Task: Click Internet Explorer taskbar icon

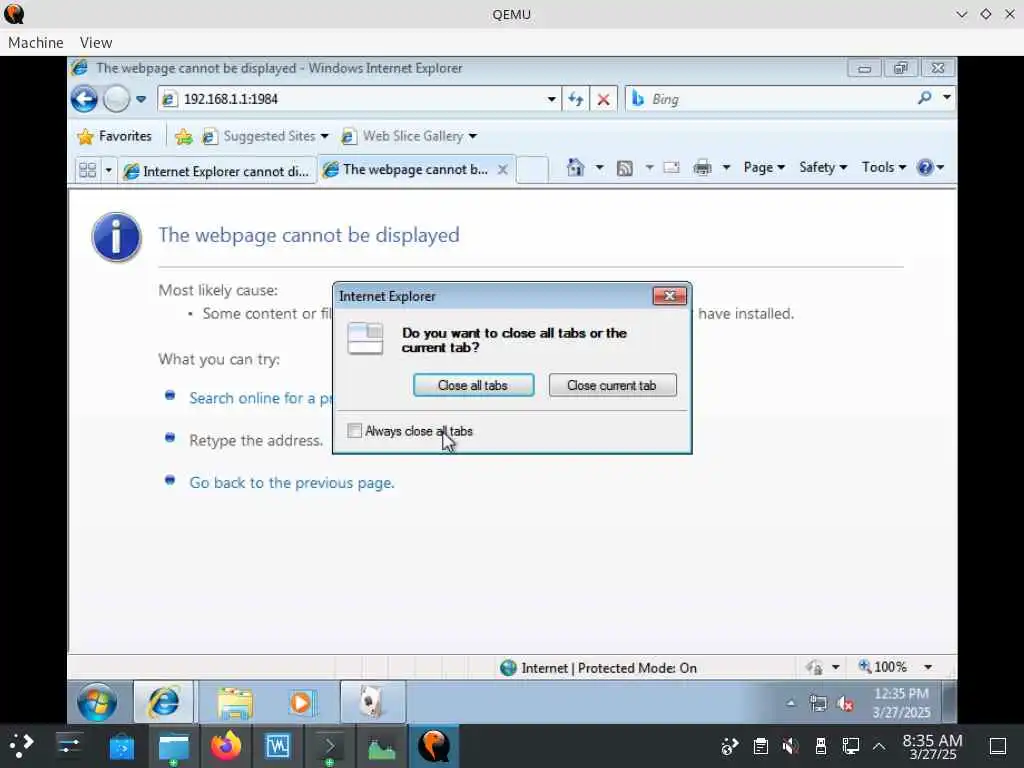Action: (x=164, y=702)
